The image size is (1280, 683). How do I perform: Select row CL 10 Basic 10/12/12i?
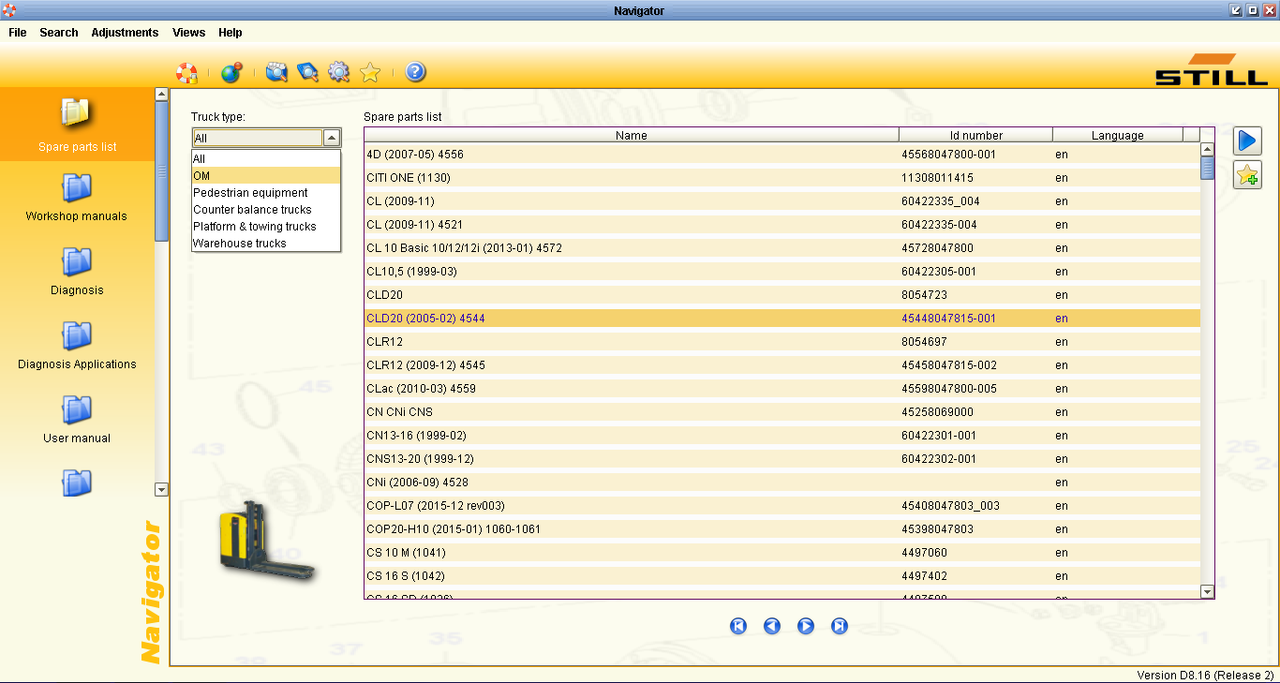tap(782, 248)
